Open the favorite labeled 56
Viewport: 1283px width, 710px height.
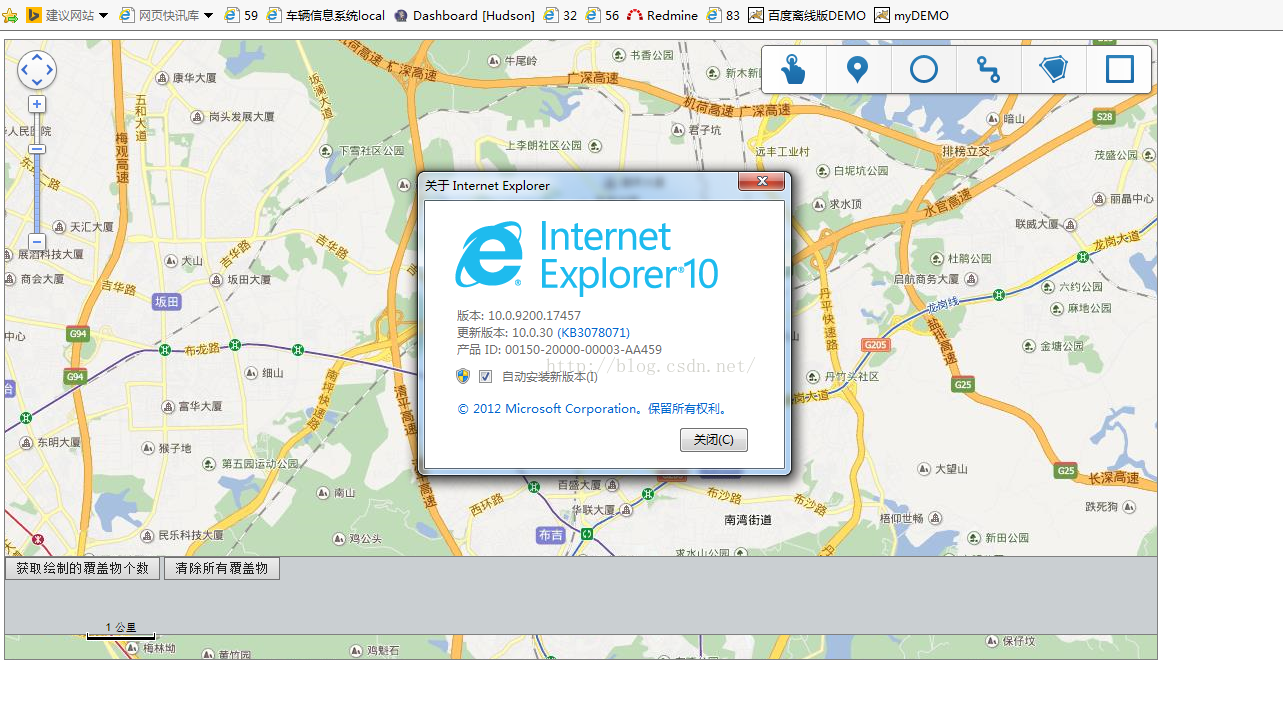pyautogui.click(x=602, y=16)
